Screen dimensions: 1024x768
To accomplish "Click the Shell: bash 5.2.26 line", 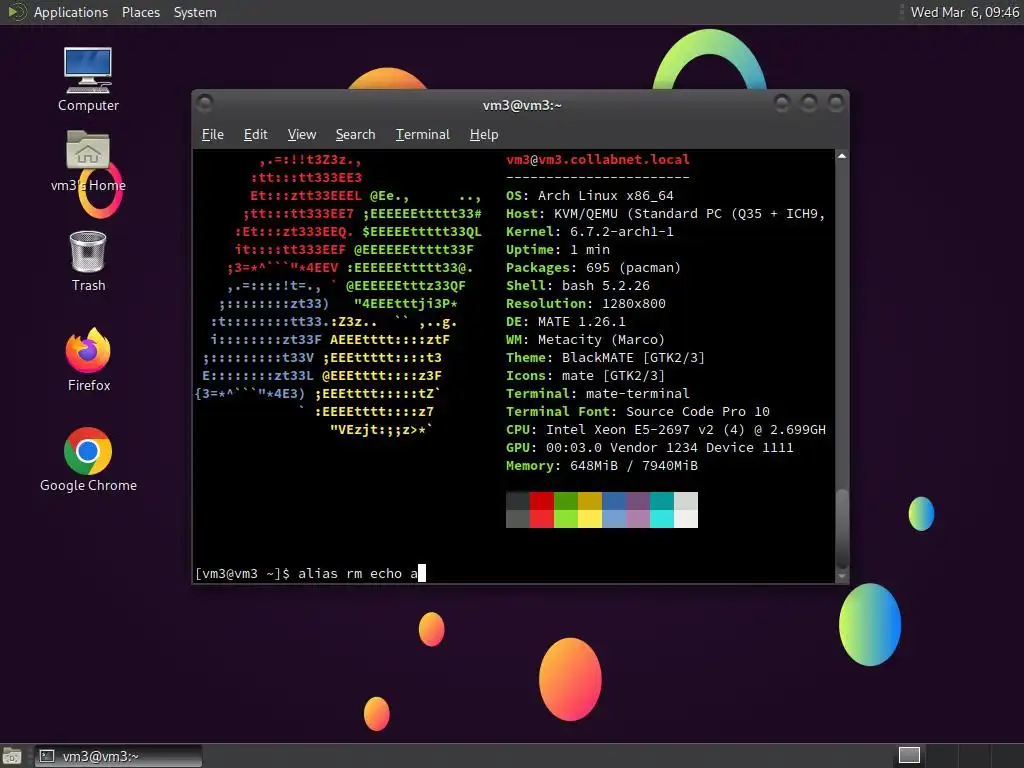I will pyautogui.click(x=577, y=285).
